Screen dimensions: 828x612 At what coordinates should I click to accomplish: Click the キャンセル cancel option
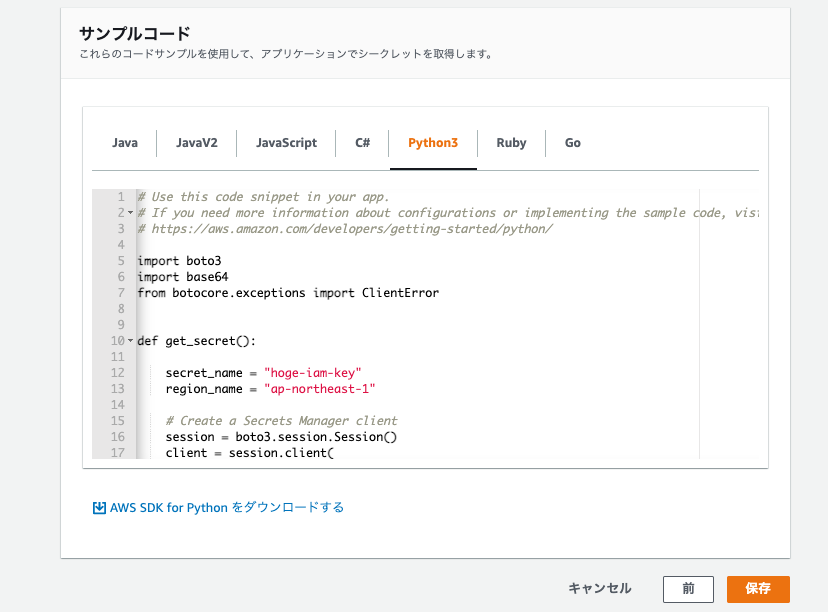click(x=598, y=589)
